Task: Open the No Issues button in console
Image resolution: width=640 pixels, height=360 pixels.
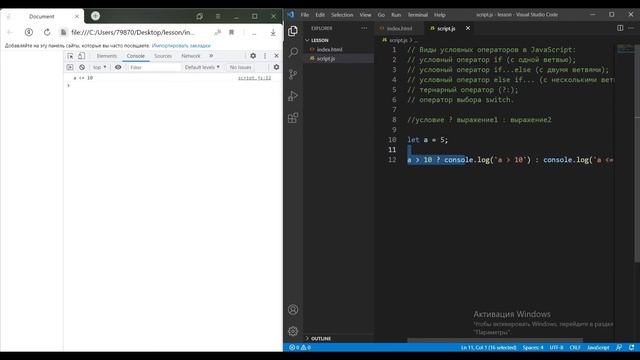Action: tap(240, 67)
